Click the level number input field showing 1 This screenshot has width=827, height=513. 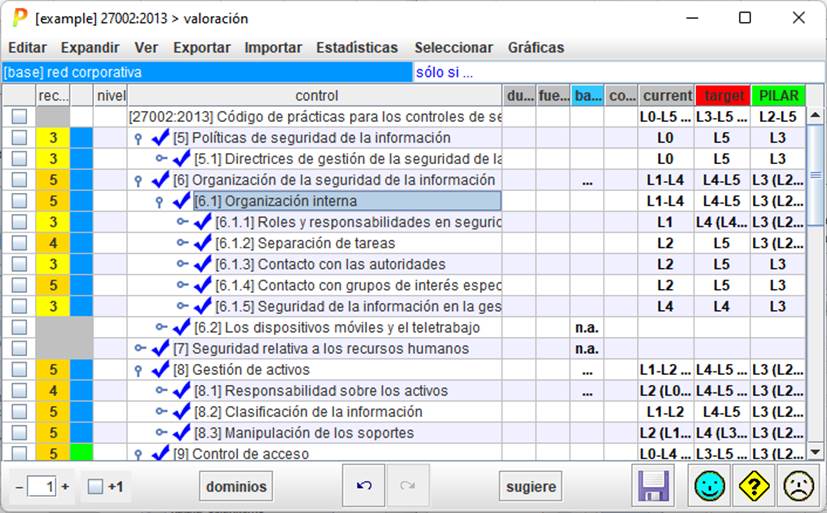(42, 486)
